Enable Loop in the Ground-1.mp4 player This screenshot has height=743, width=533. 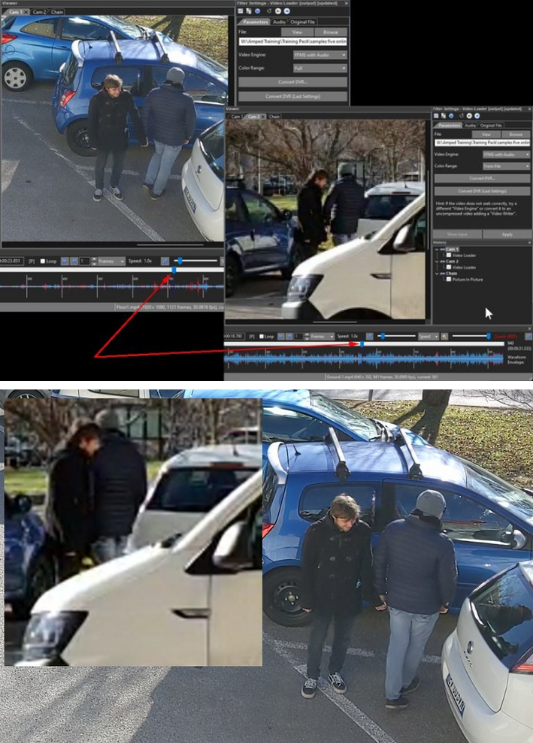pyautogui.click(x=261, y=336)
